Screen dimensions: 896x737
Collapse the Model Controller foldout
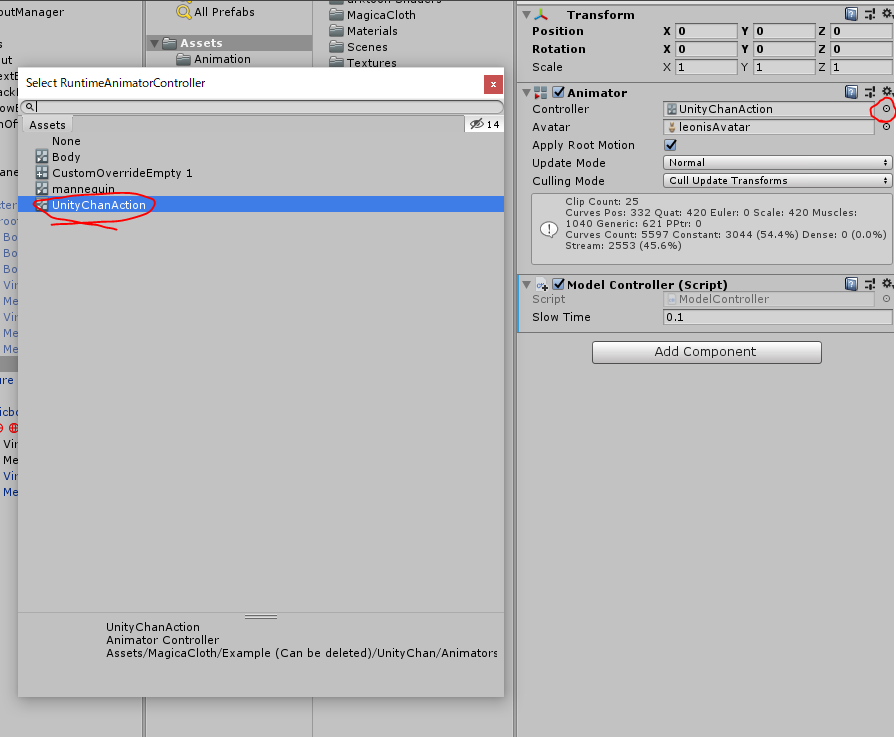pyautogui.click(x=527, y=285)
